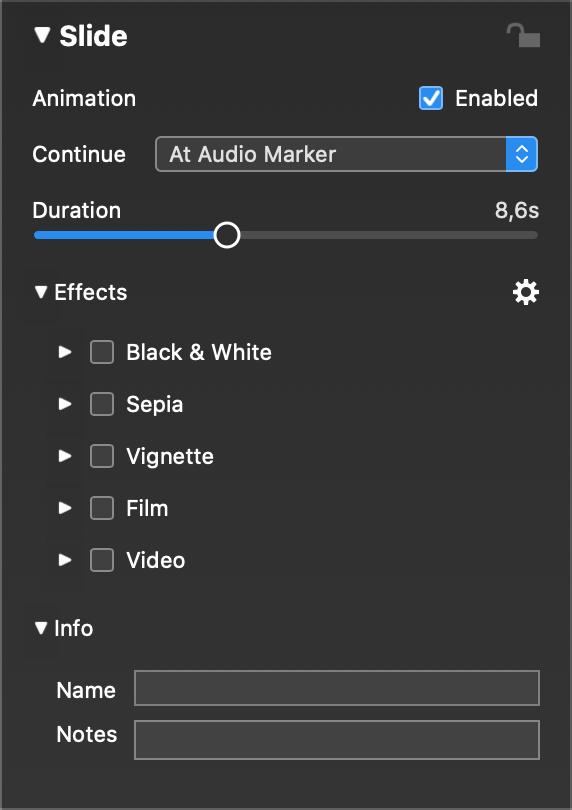Expand the Sepia effect options arrow

pyautogui.click(x=65, y=403)
